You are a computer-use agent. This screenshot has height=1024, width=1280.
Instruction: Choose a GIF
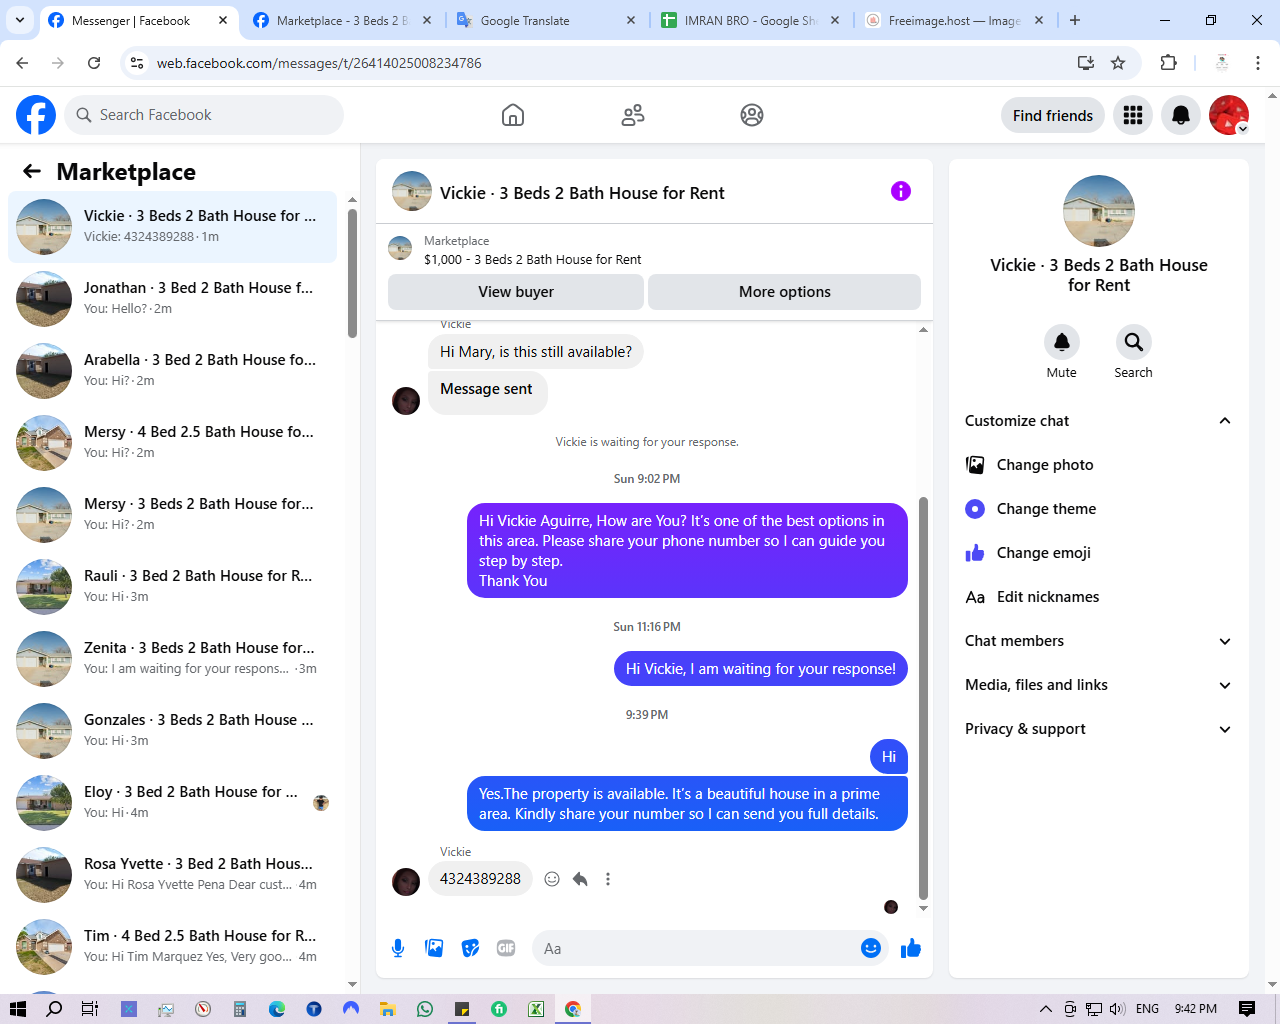506,948
